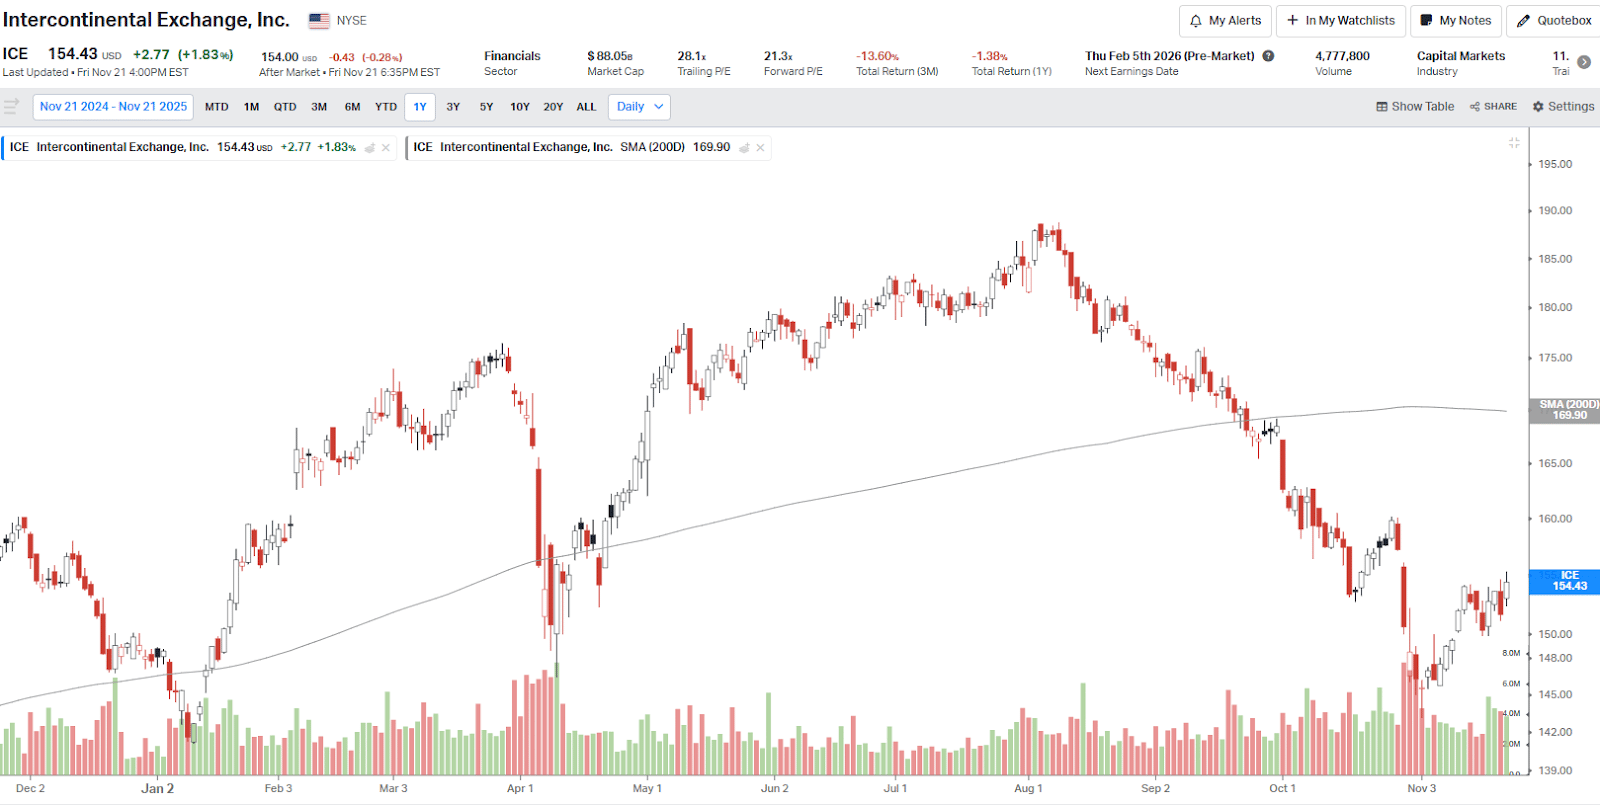
Task: Click the NYSE exchange label
Action: 352,20
